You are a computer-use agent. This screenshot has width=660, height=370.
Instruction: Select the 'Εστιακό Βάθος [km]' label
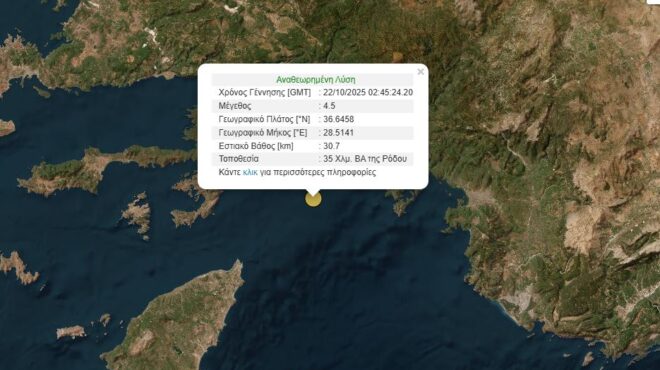[x=256, y=146]
